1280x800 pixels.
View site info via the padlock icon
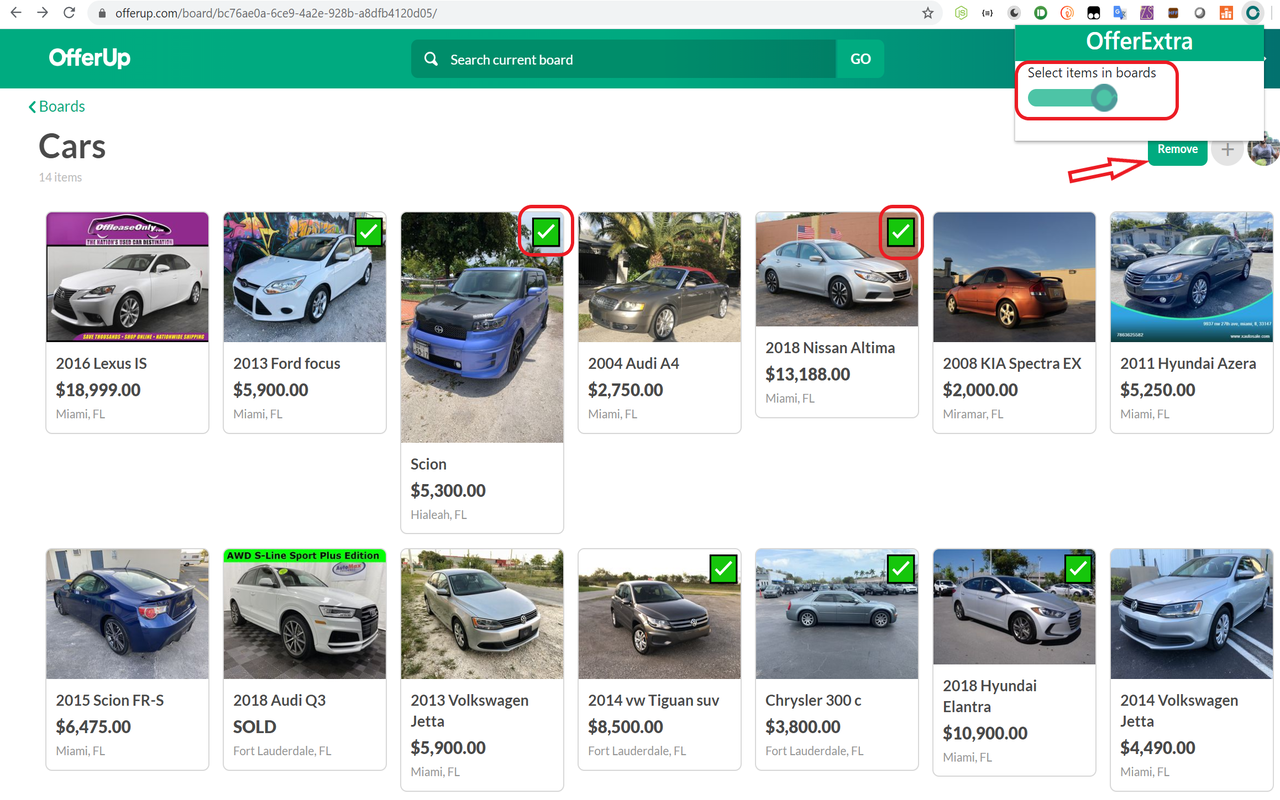[102, 13]
